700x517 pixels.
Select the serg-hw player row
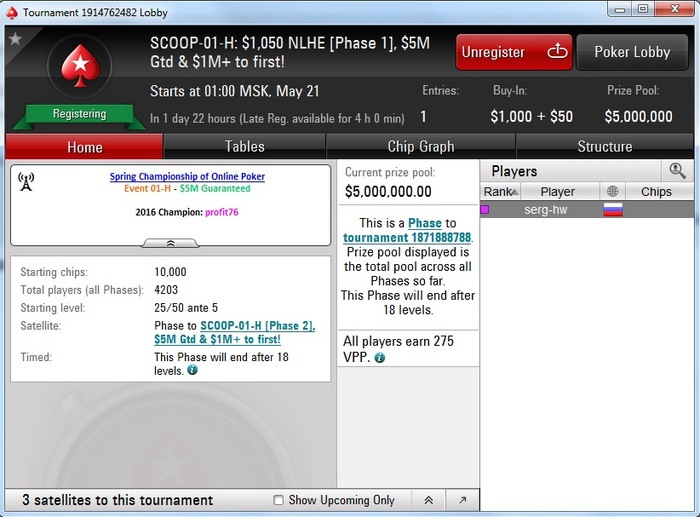point(587,209)
